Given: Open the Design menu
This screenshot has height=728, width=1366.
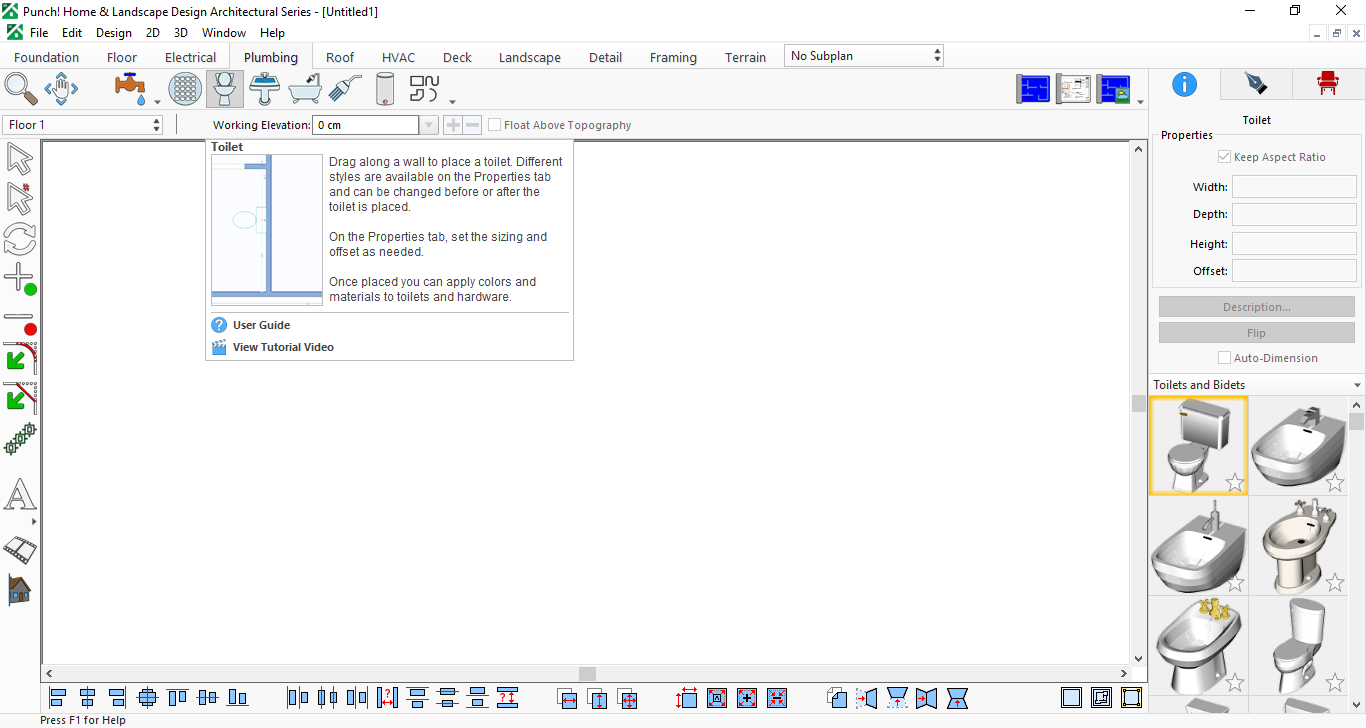Looking at the screenshot, I should pyautogui.click(x=114, y=33).
